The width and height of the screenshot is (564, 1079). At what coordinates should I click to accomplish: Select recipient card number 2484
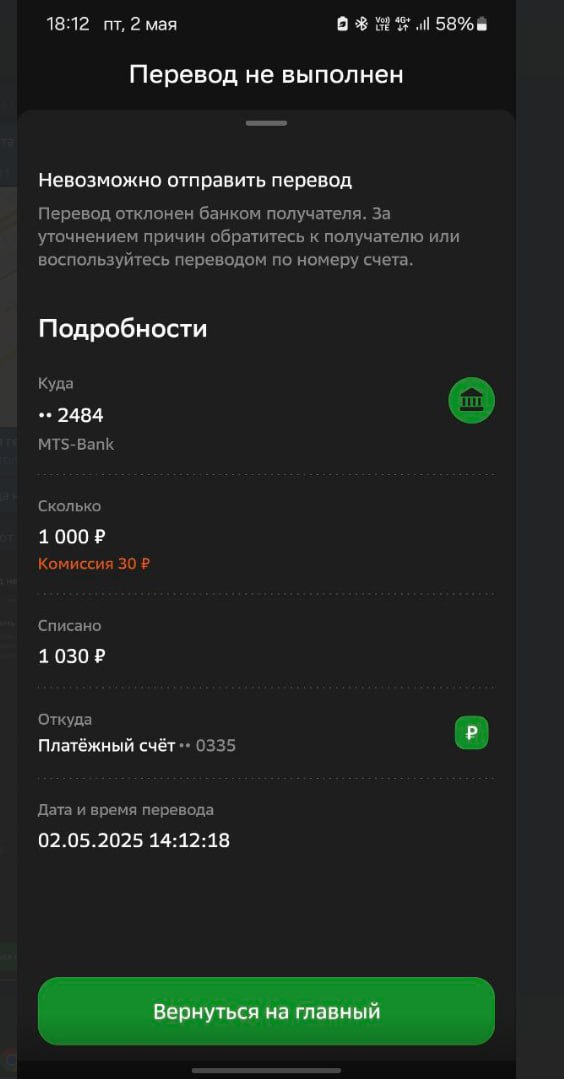click(x=71, y=416)
